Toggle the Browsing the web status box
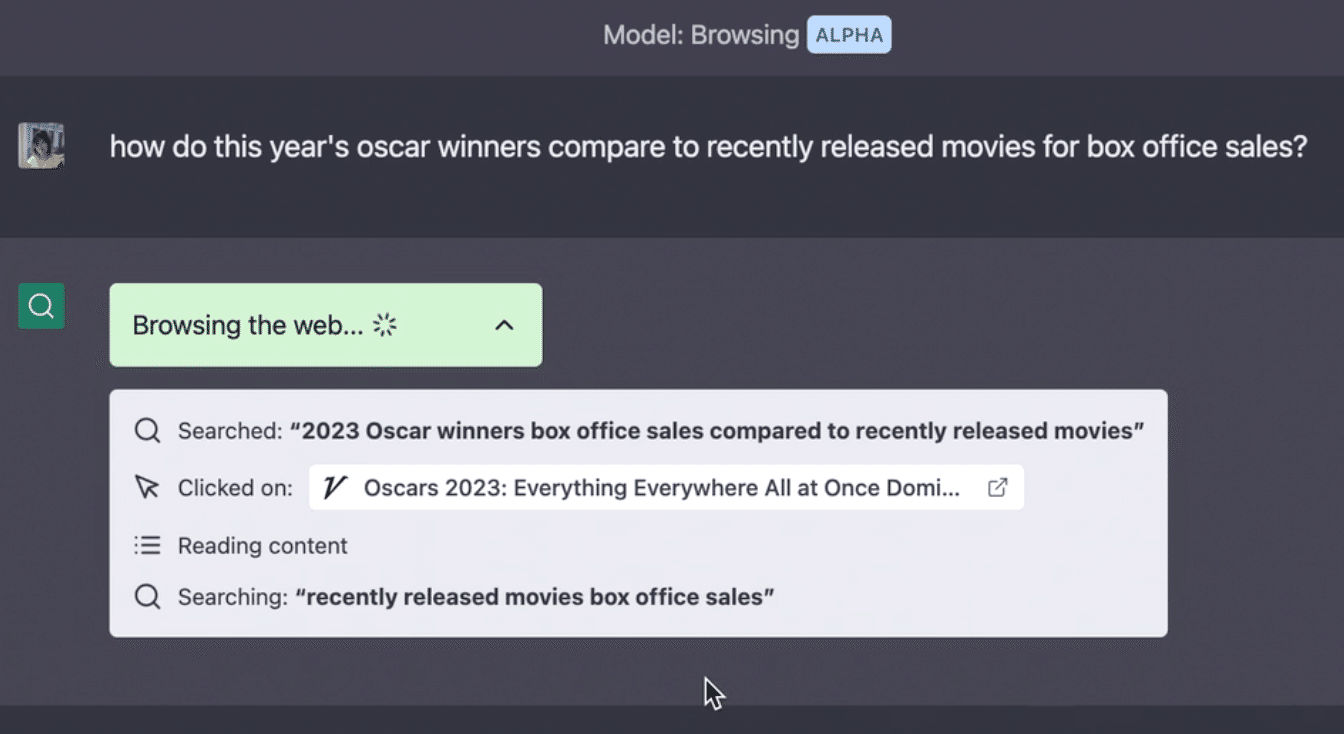The height and width of the screenshot is (734, 1344). coord(250,325)
